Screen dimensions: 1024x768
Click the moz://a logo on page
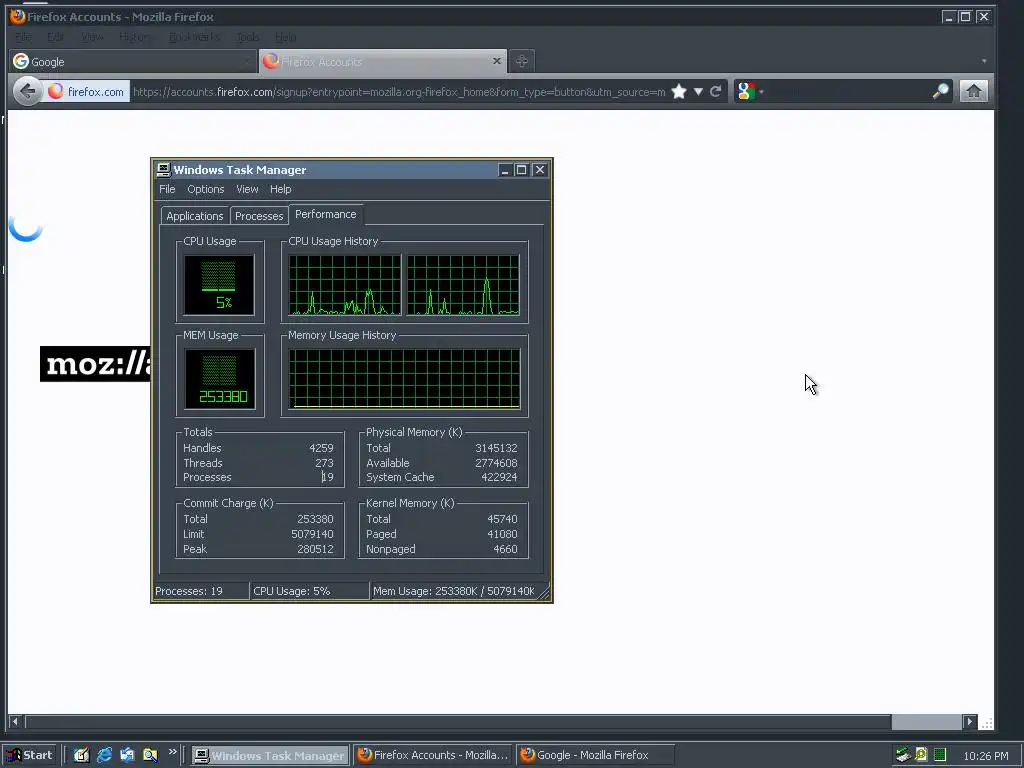[95, 364]
